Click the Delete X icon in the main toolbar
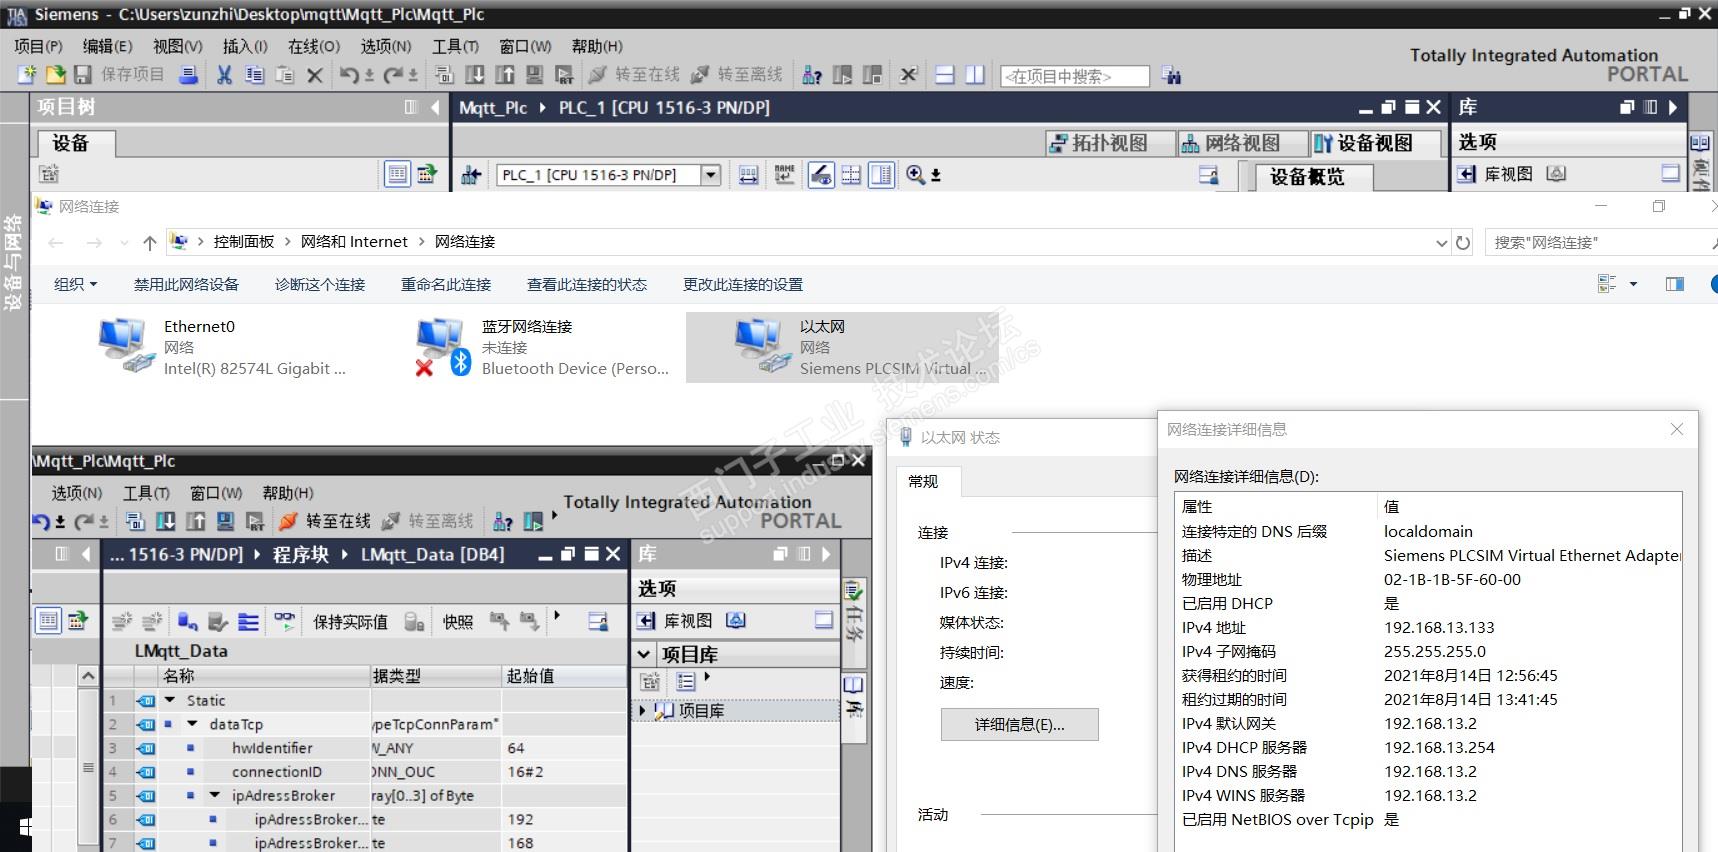 (315, 74)
